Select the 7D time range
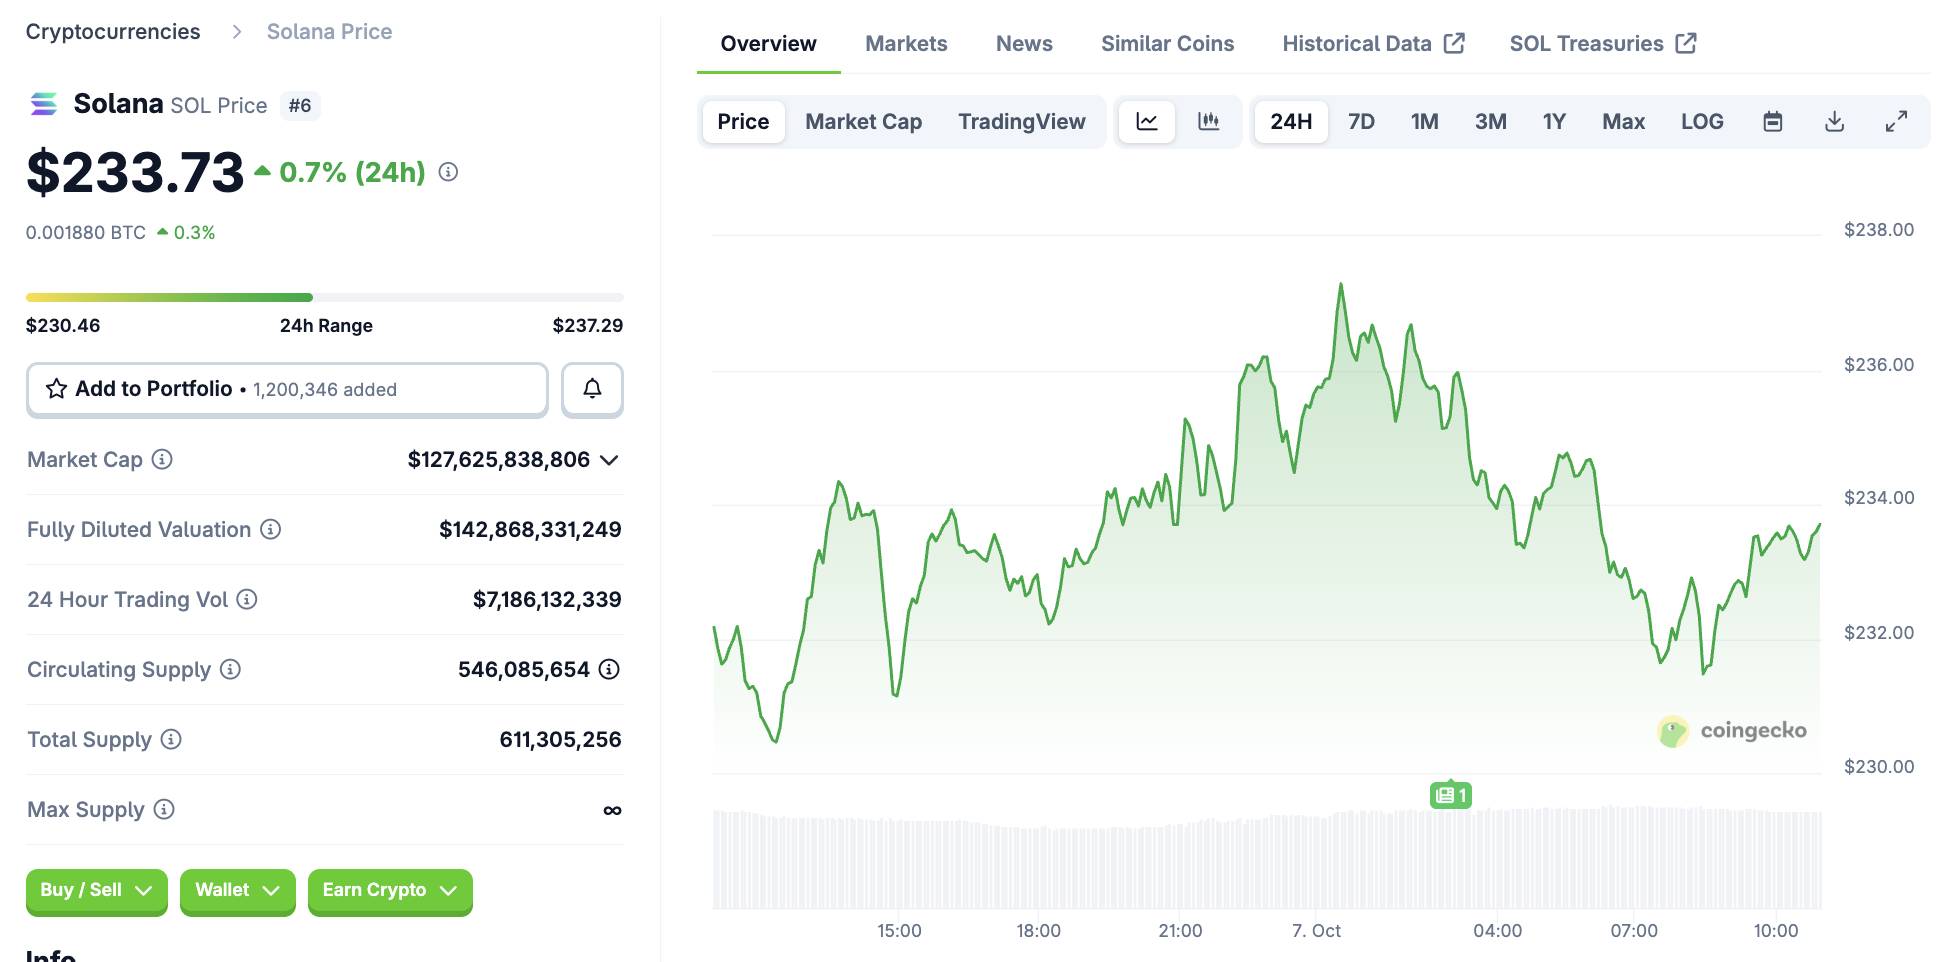 point(1360,122)
